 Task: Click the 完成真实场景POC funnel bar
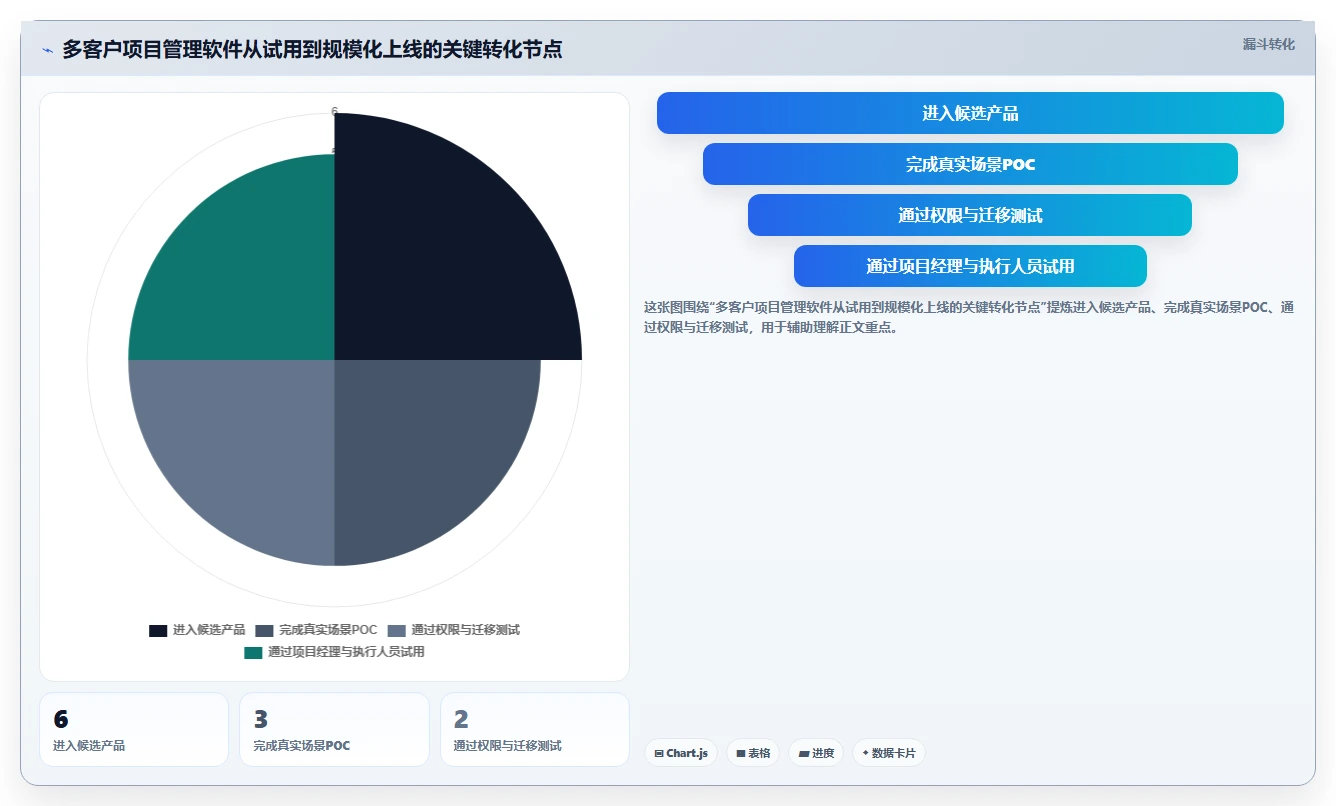(x=970, y=164)
